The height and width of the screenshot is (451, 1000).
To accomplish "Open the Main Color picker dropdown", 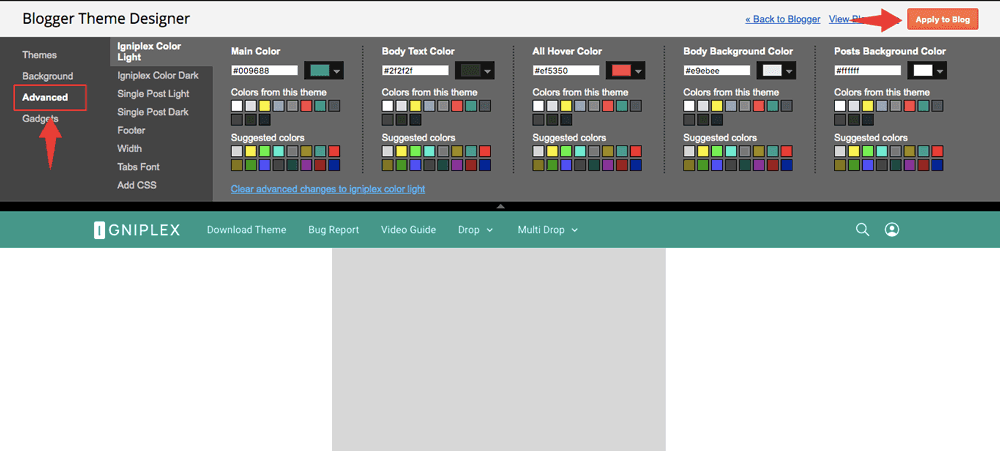I will pos(324,70).
